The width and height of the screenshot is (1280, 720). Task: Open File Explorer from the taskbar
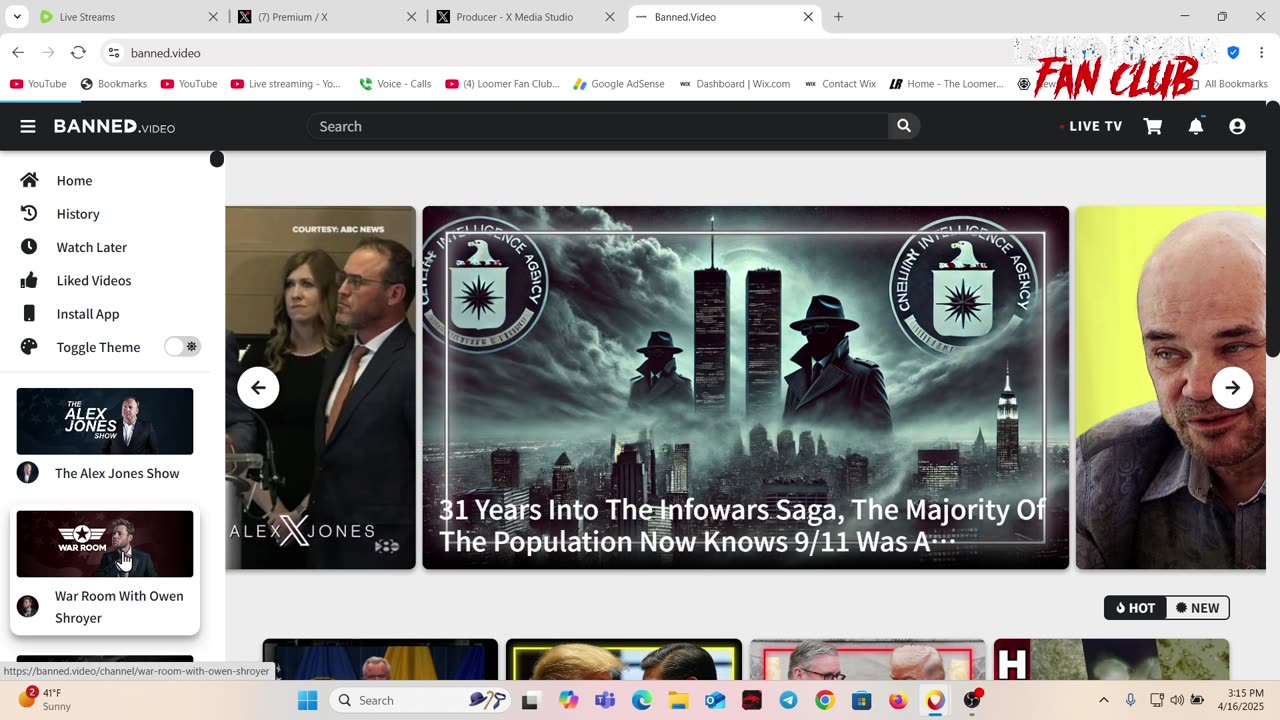[x=678, y=700]
